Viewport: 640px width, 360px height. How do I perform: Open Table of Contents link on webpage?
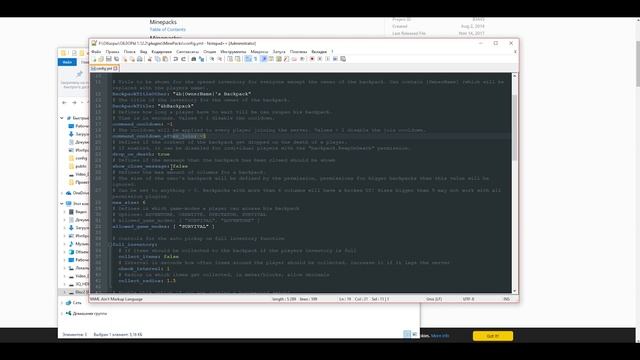[168, 29]
